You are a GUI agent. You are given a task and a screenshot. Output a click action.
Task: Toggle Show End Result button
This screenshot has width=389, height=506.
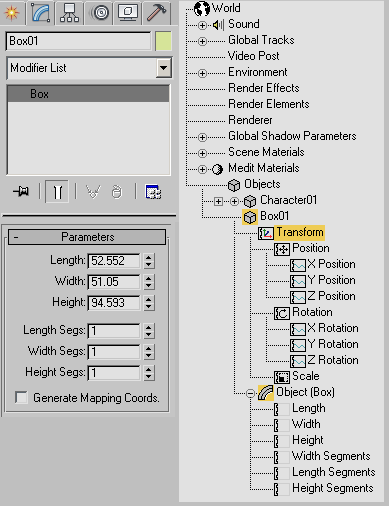pyautogui.click(x=57, y=192)
